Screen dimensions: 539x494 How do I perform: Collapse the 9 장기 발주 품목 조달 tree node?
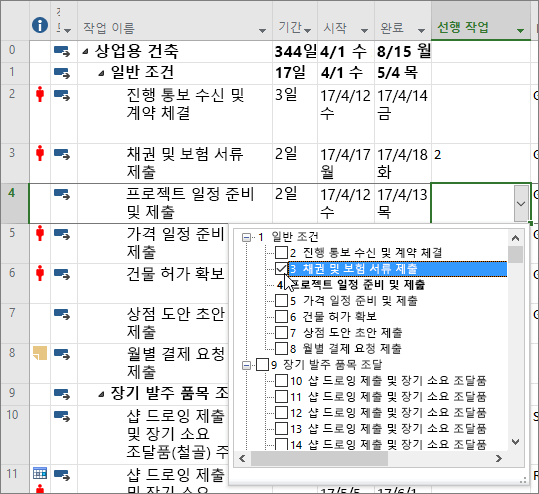point(246,365)
